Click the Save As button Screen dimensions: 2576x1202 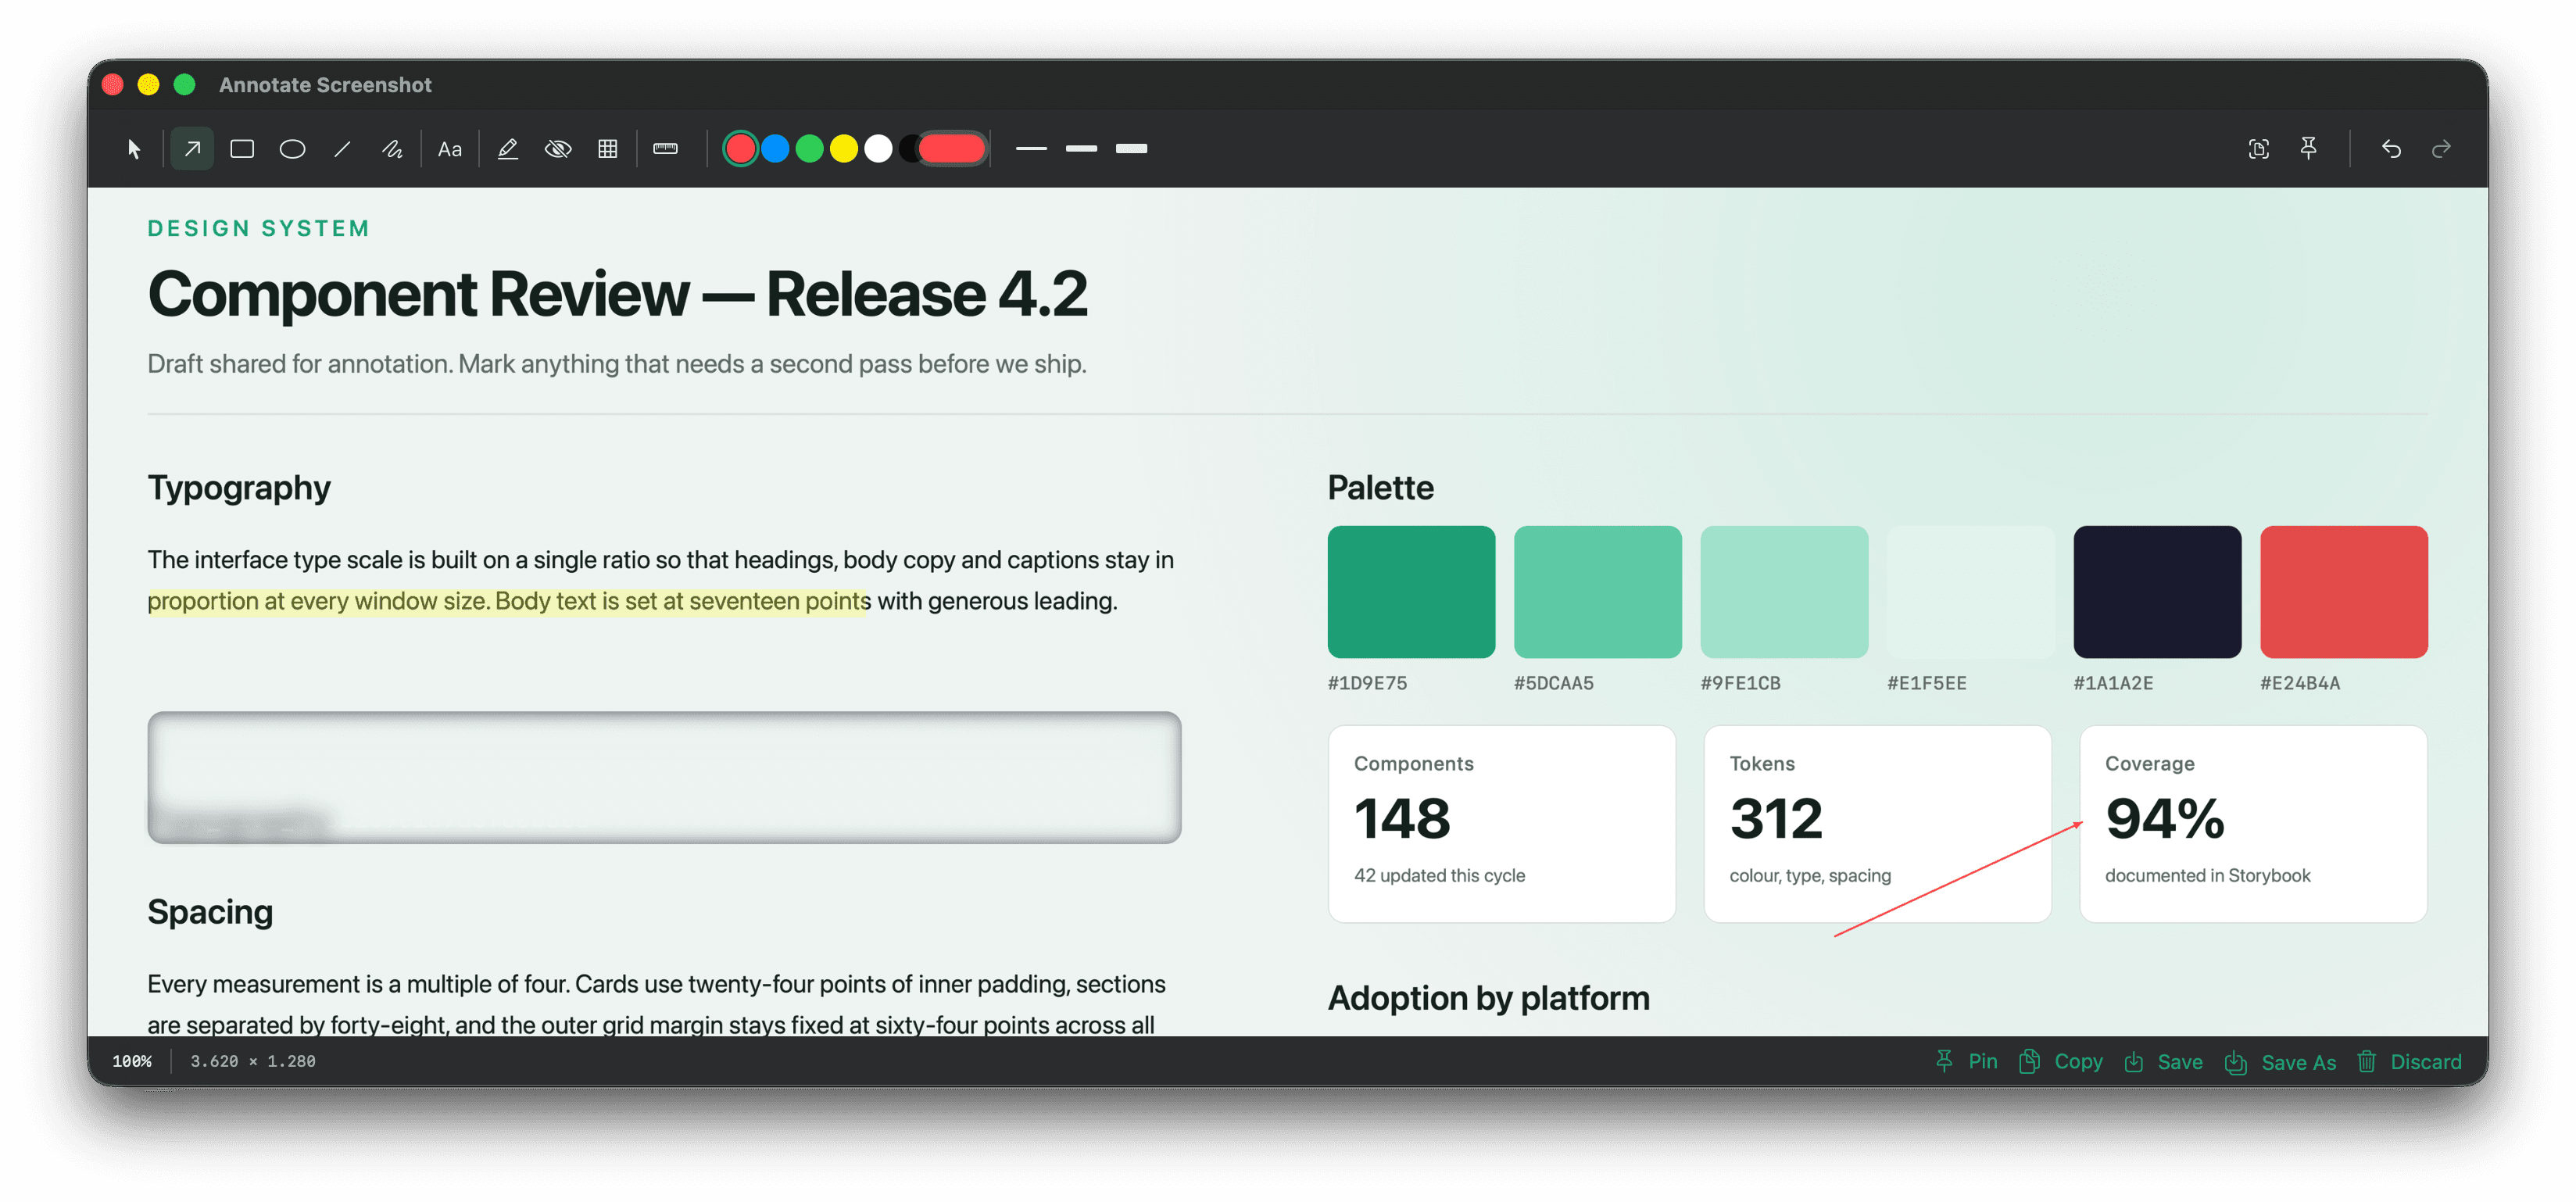pyautogui.click(x=2281, y=1062)
